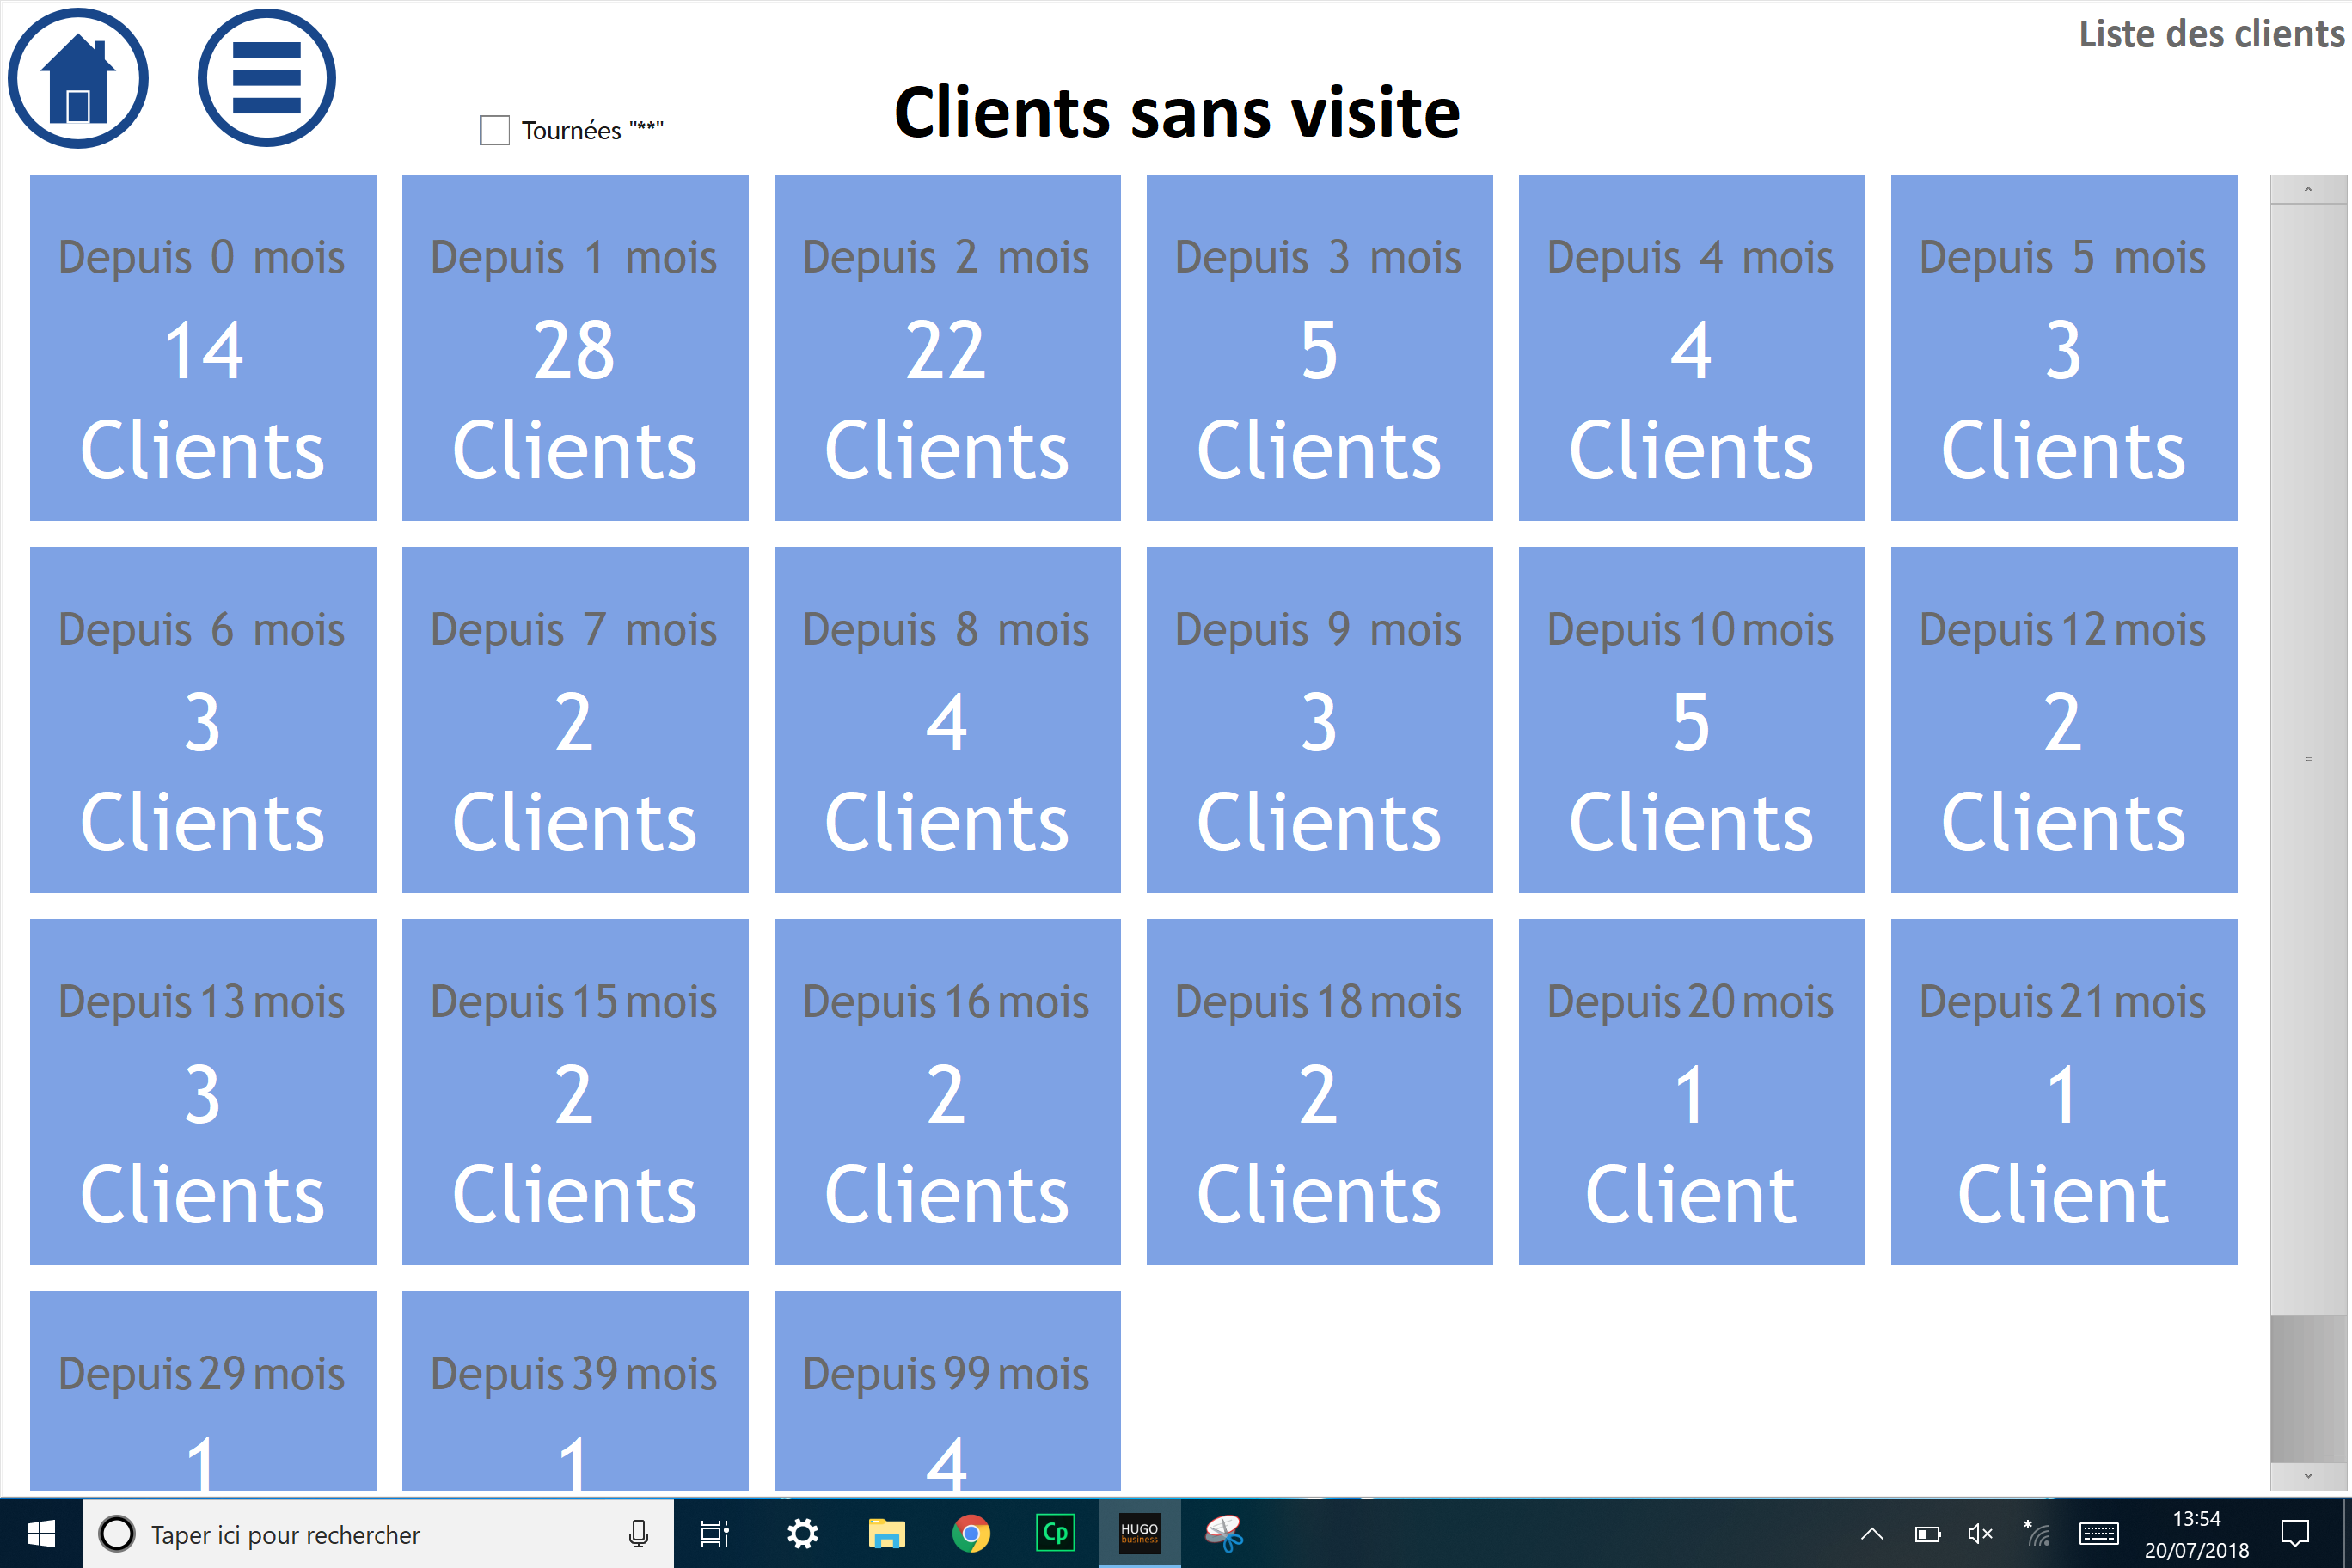Launch Chrome from the taskbar

pyautogui.click(x=970, y=1534)
